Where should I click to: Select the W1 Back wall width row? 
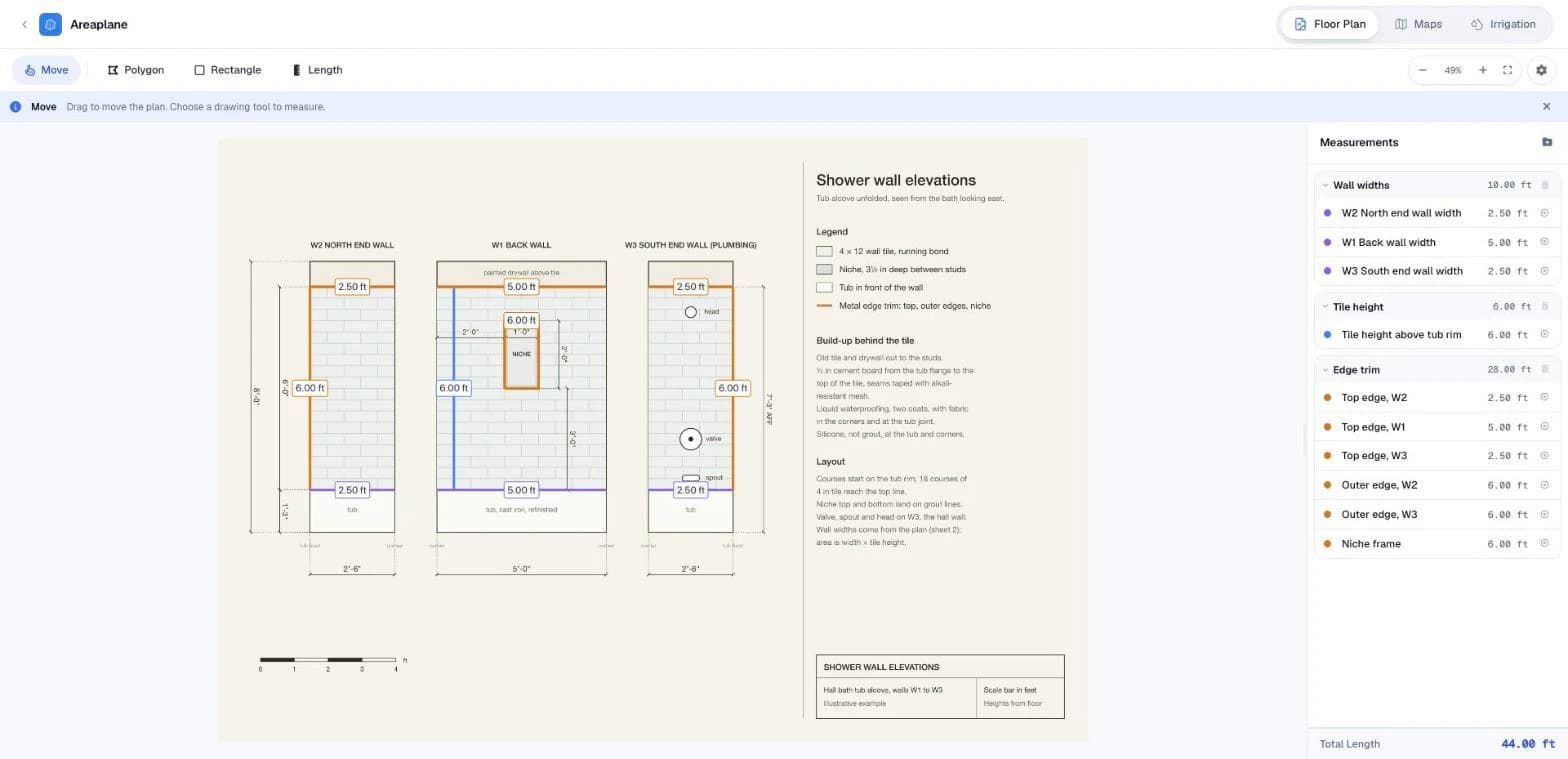coord(1436,242)
